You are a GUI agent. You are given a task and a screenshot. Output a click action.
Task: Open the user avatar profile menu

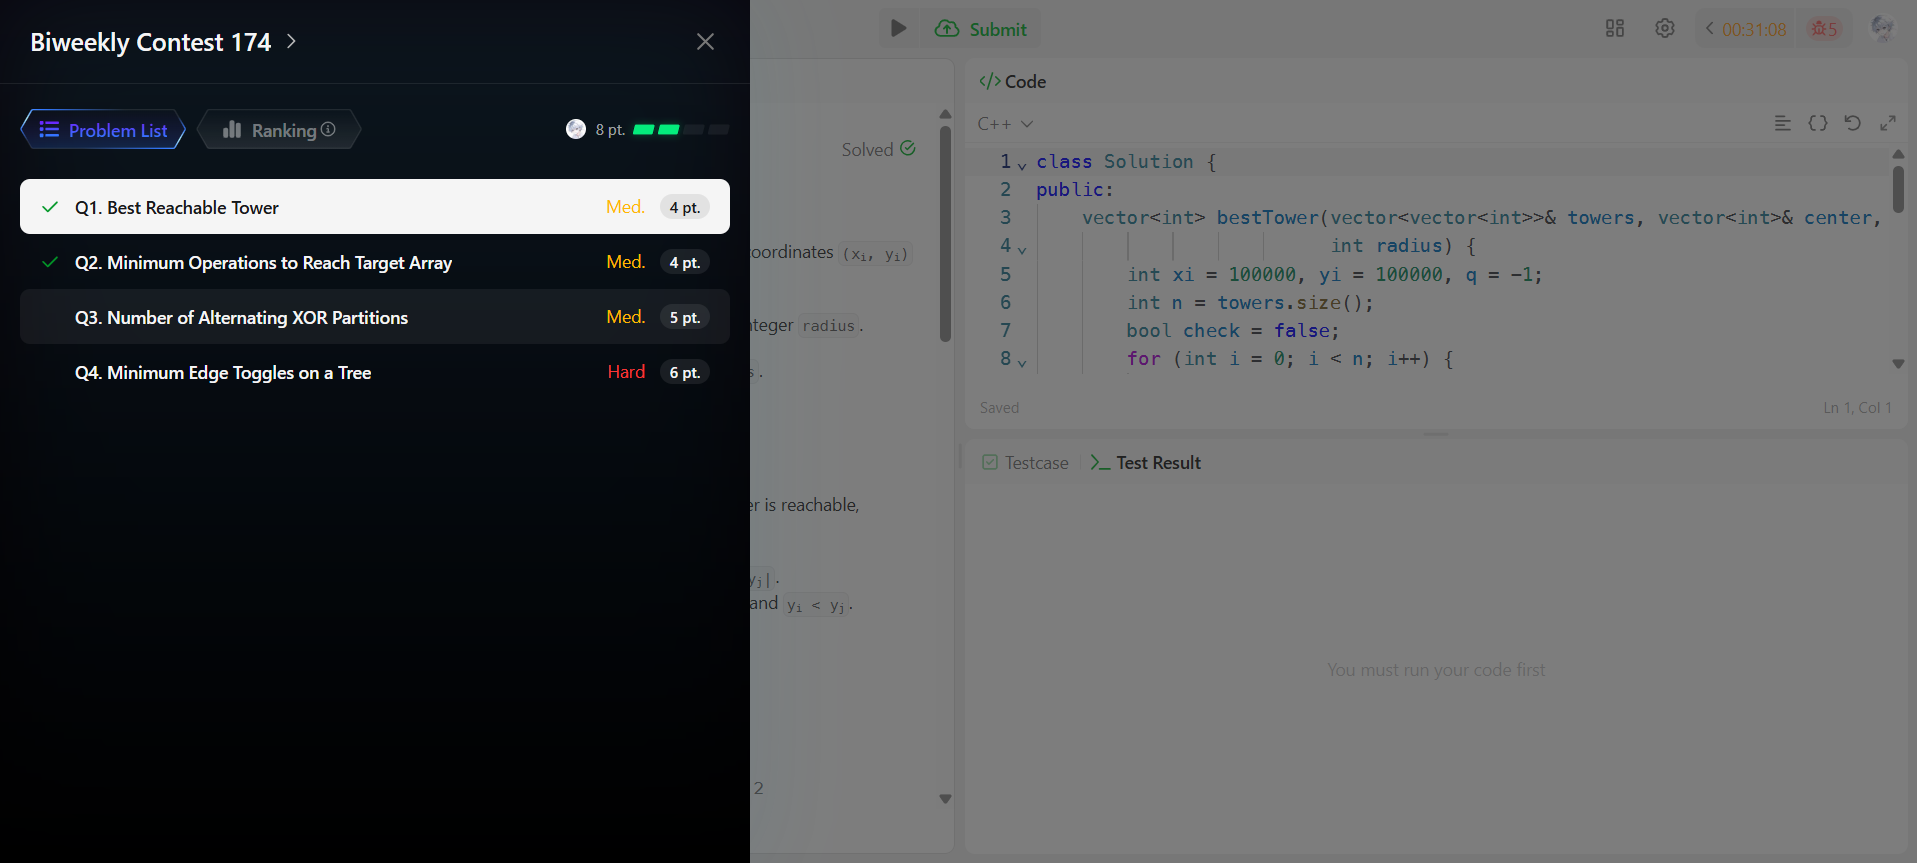tap(1882, 29)
